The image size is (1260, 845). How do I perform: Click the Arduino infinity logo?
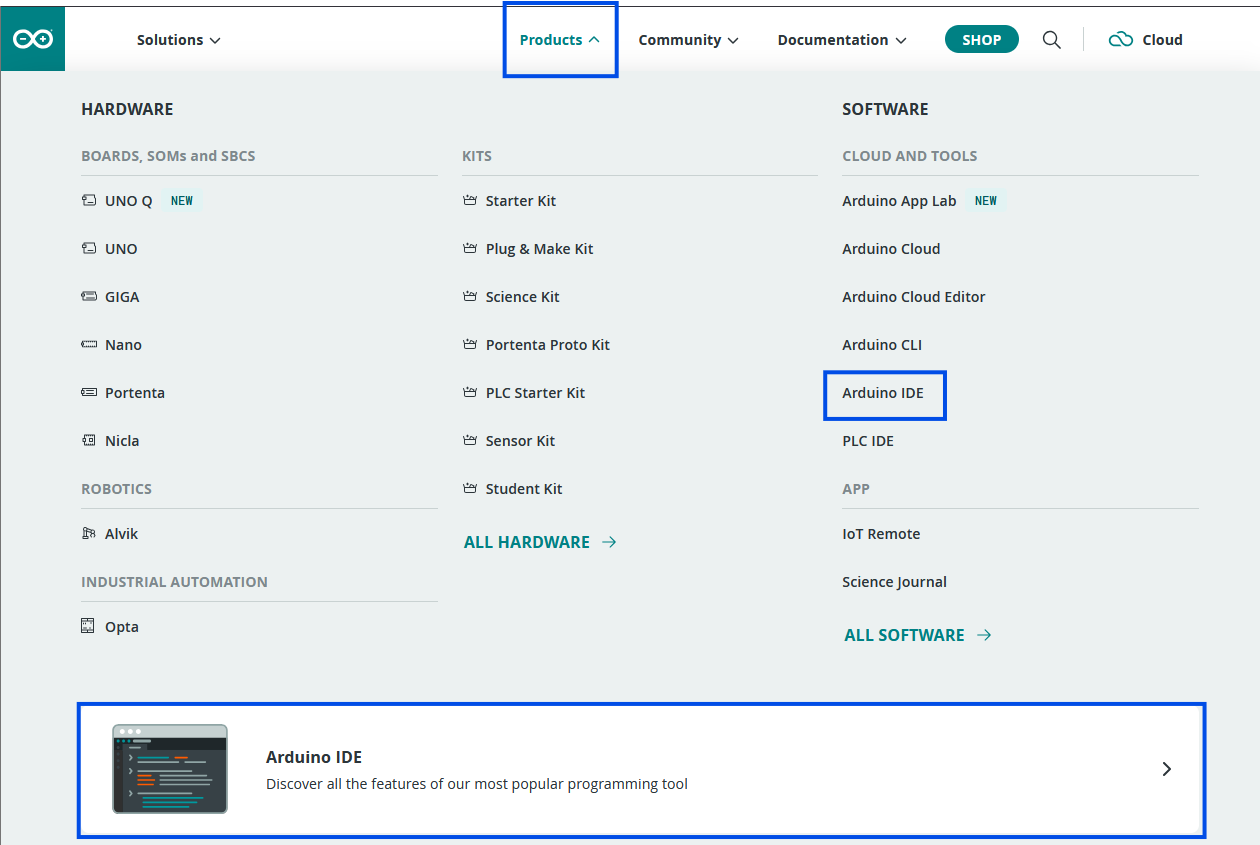(33, 39)
